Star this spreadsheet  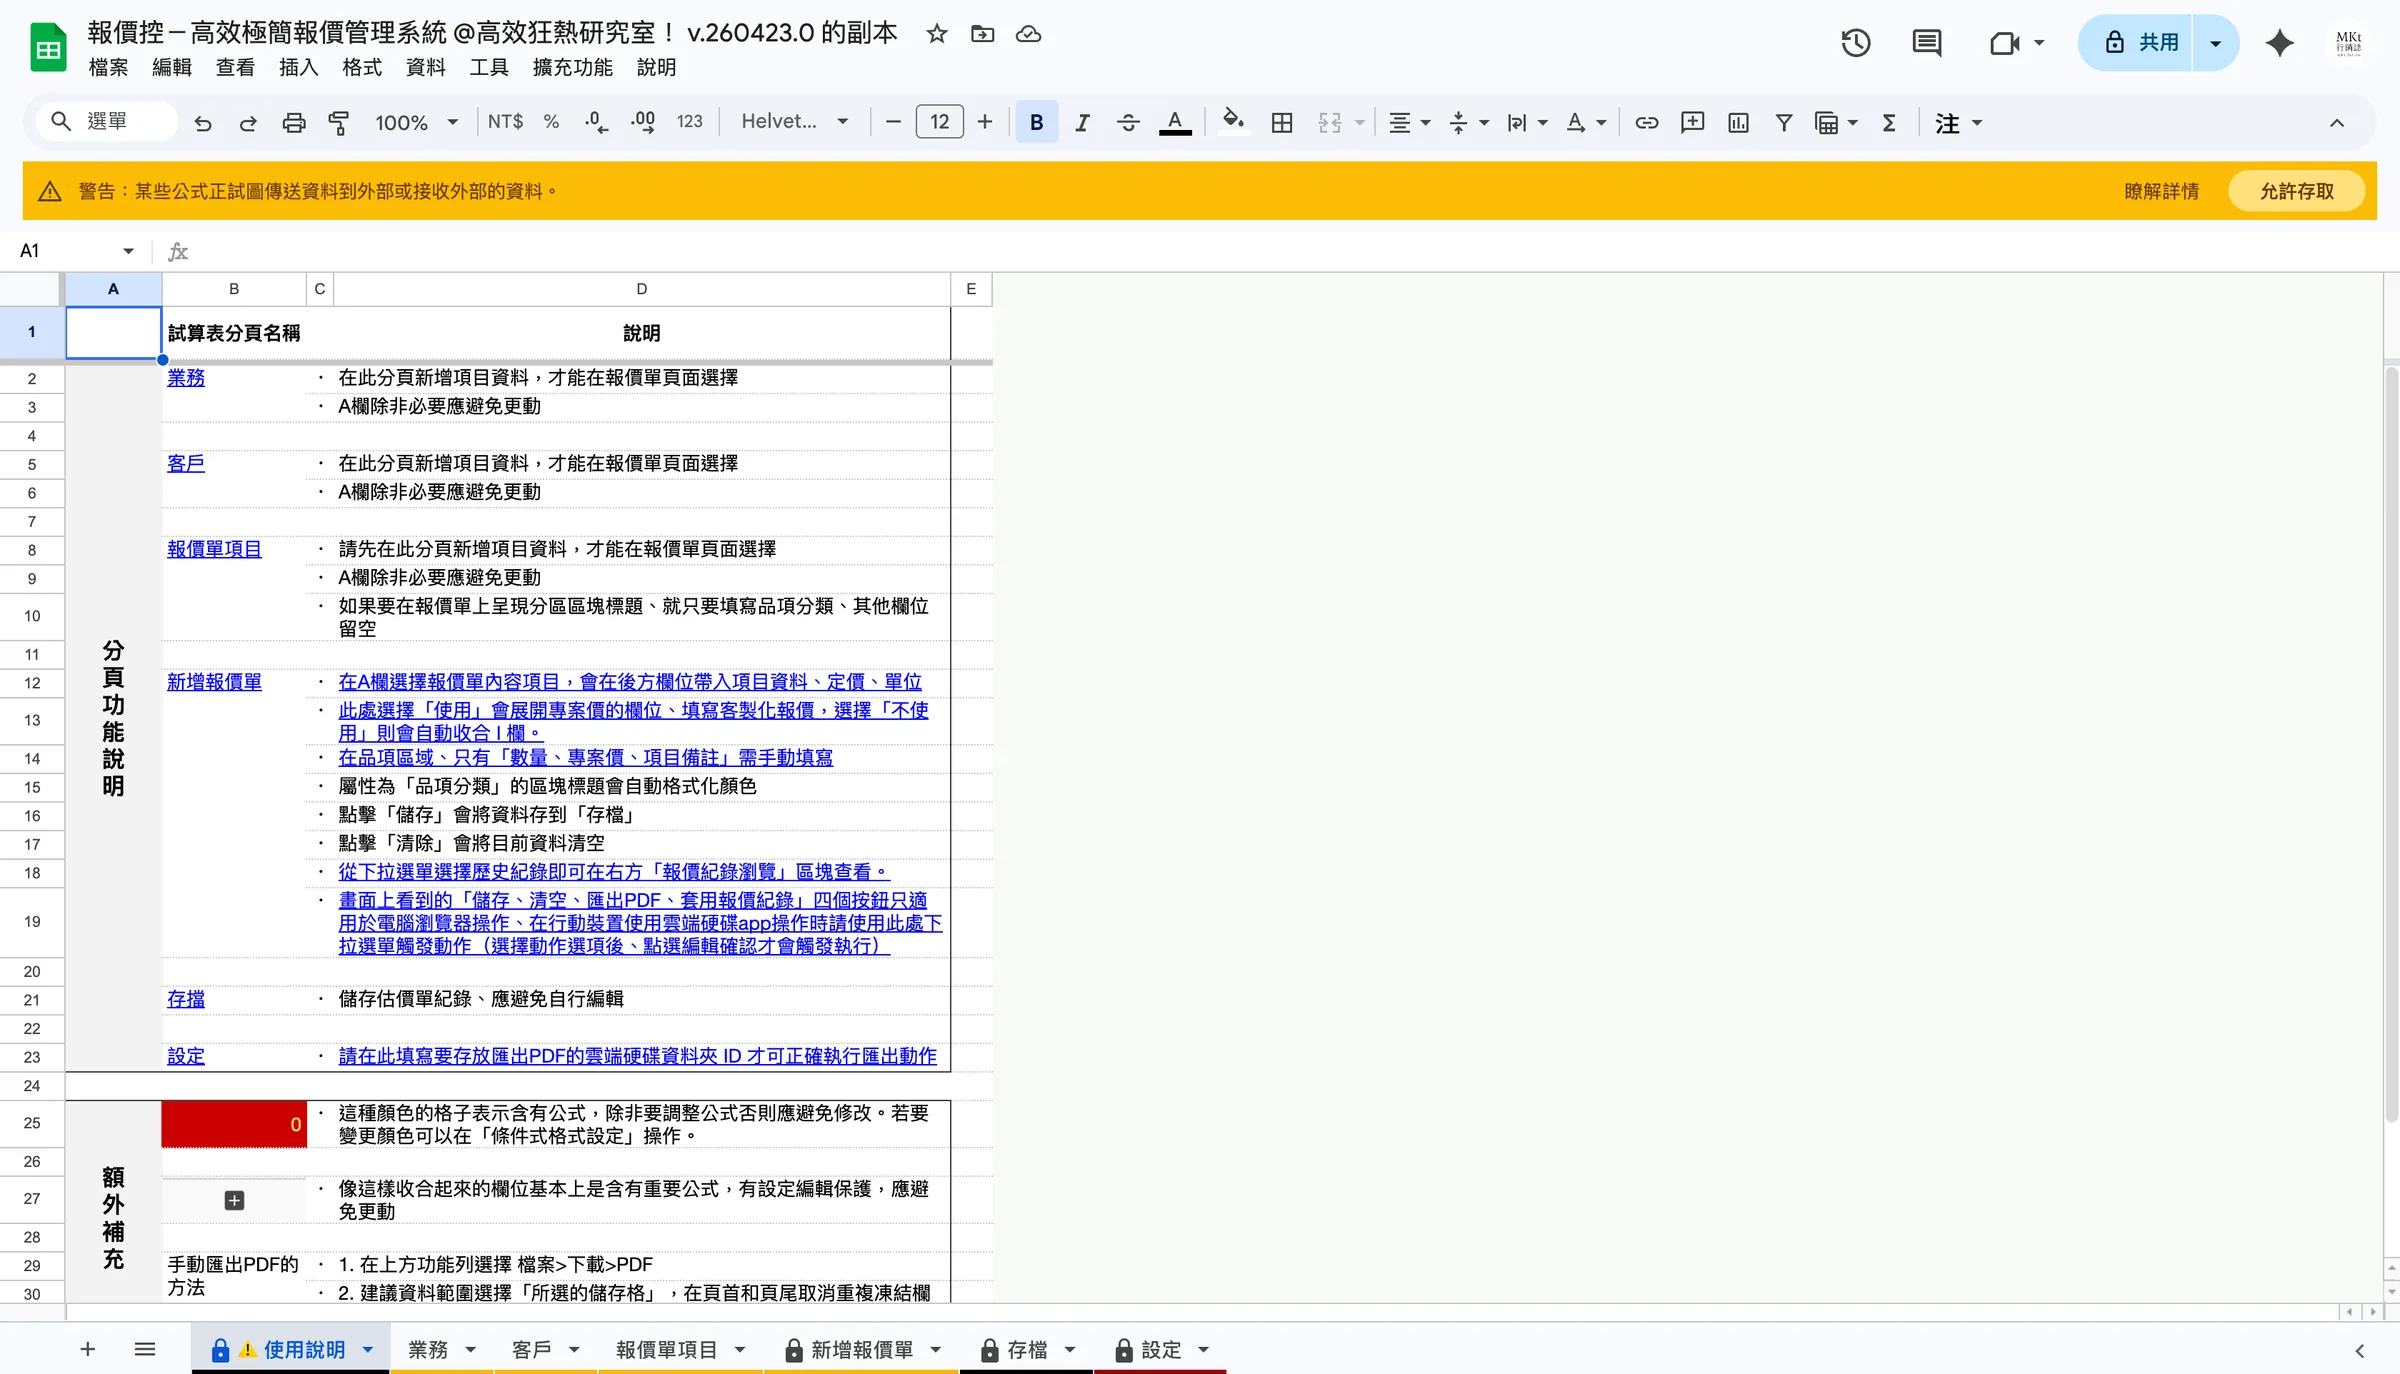[x=937, y=34]
